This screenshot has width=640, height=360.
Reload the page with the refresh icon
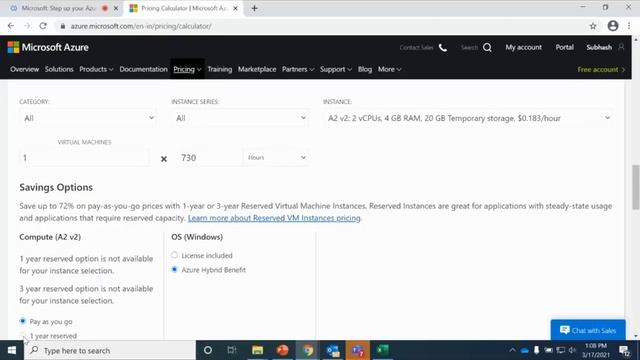click(43, 26)
